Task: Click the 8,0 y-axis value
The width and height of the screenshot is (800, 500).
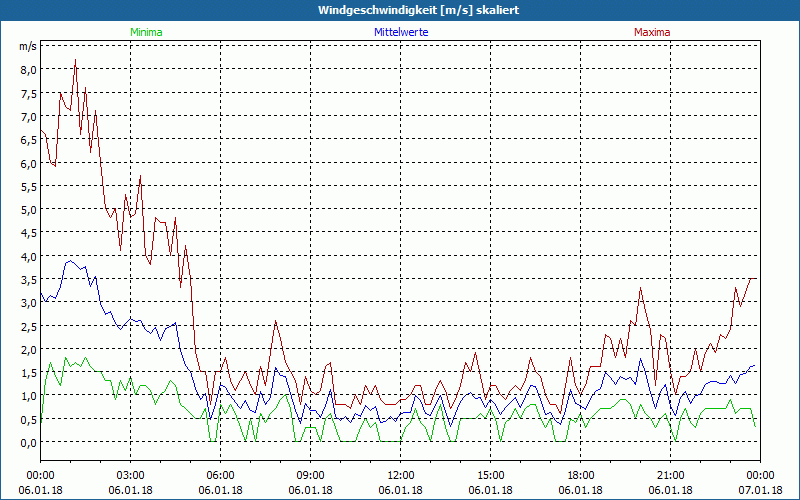Action: pos(28,70)
